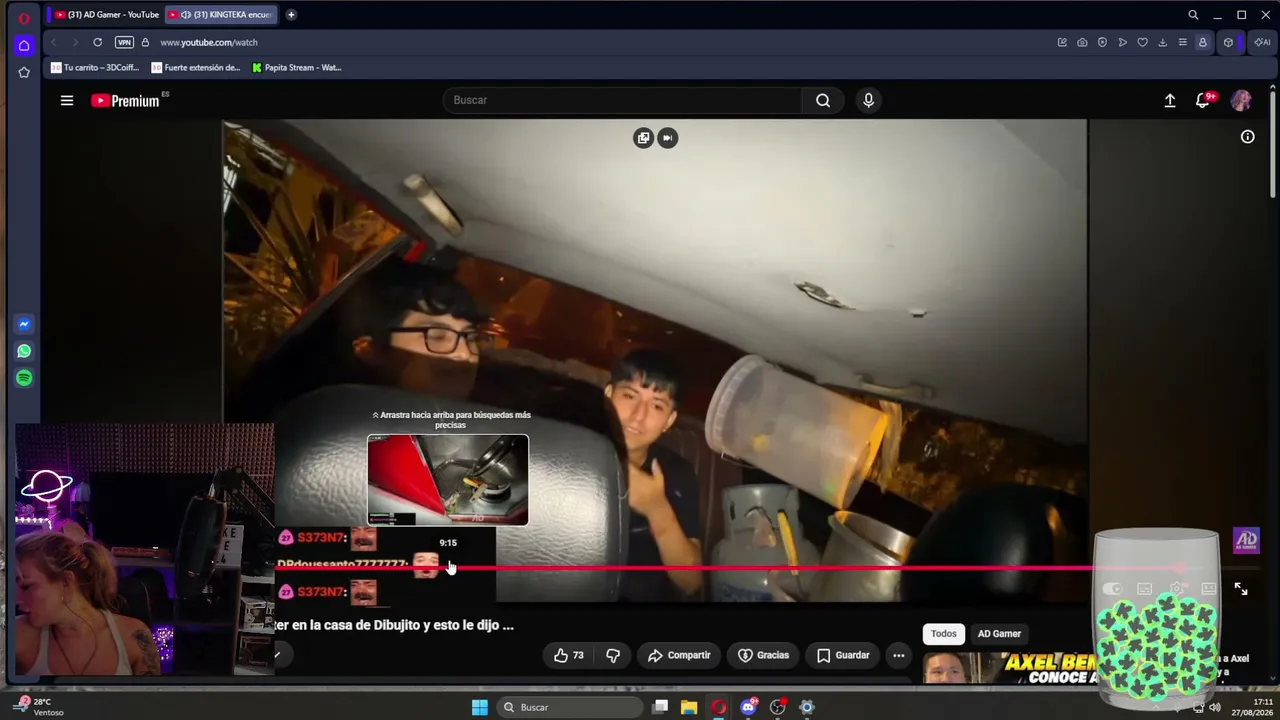Dislike the video with thumbs-down
1280x720 pixels.
coord(613,655)
